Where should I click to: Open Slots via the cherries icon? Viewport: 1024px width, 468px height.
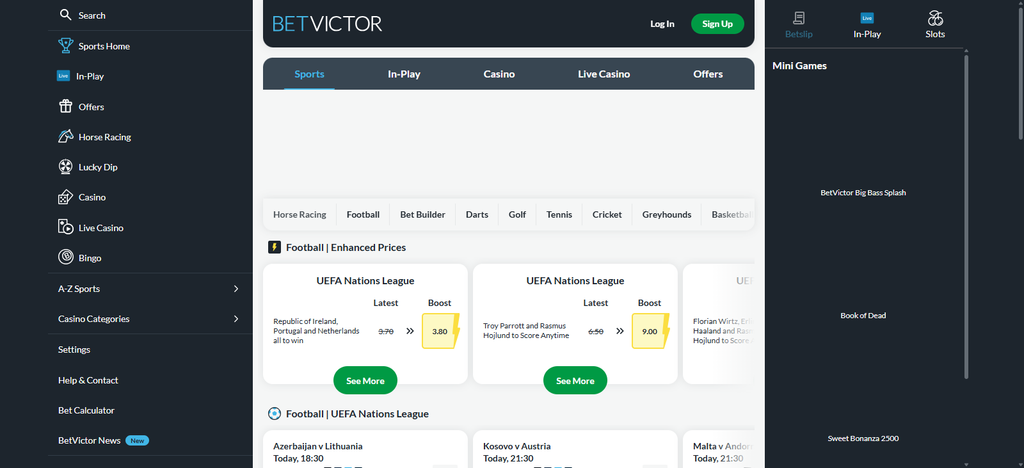[x=935, y=18]
